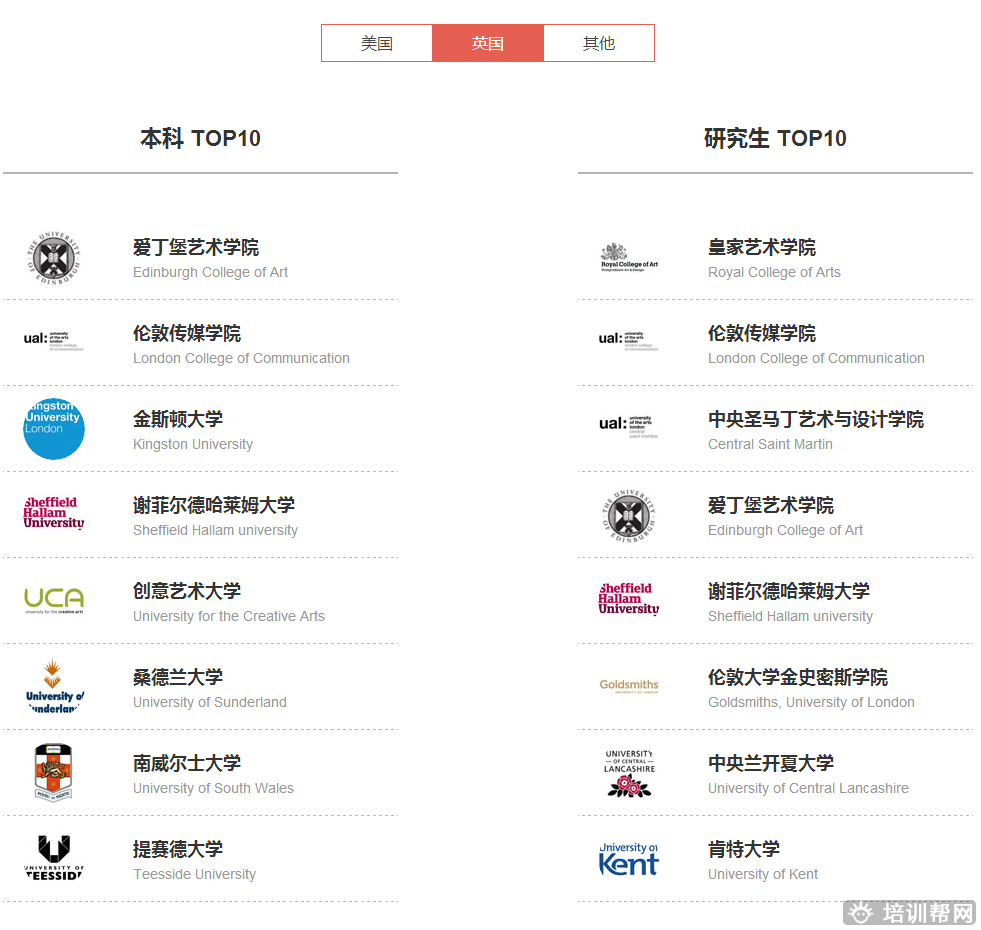Click the ual logo beside 伦敦传媒学院 in the 研究生 list
This screenshot has height=930, width=981.
coord(629,340)
